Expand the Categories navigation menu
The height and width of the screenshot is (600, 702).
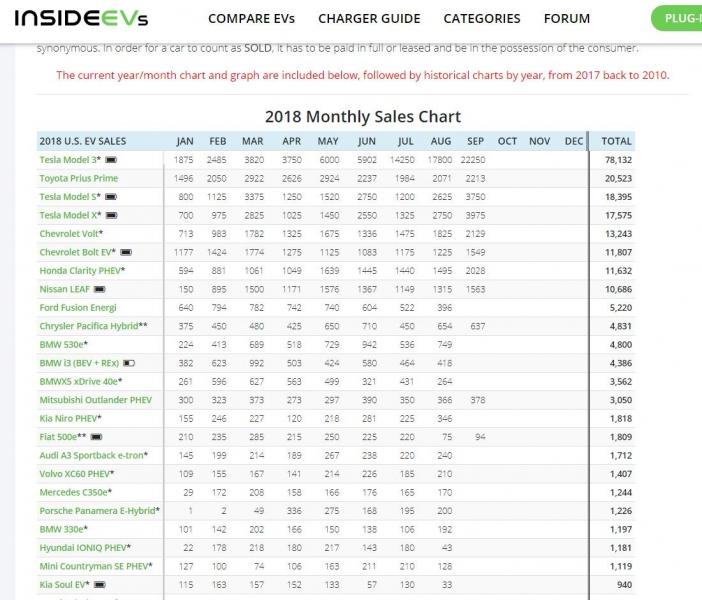[482, 19]
